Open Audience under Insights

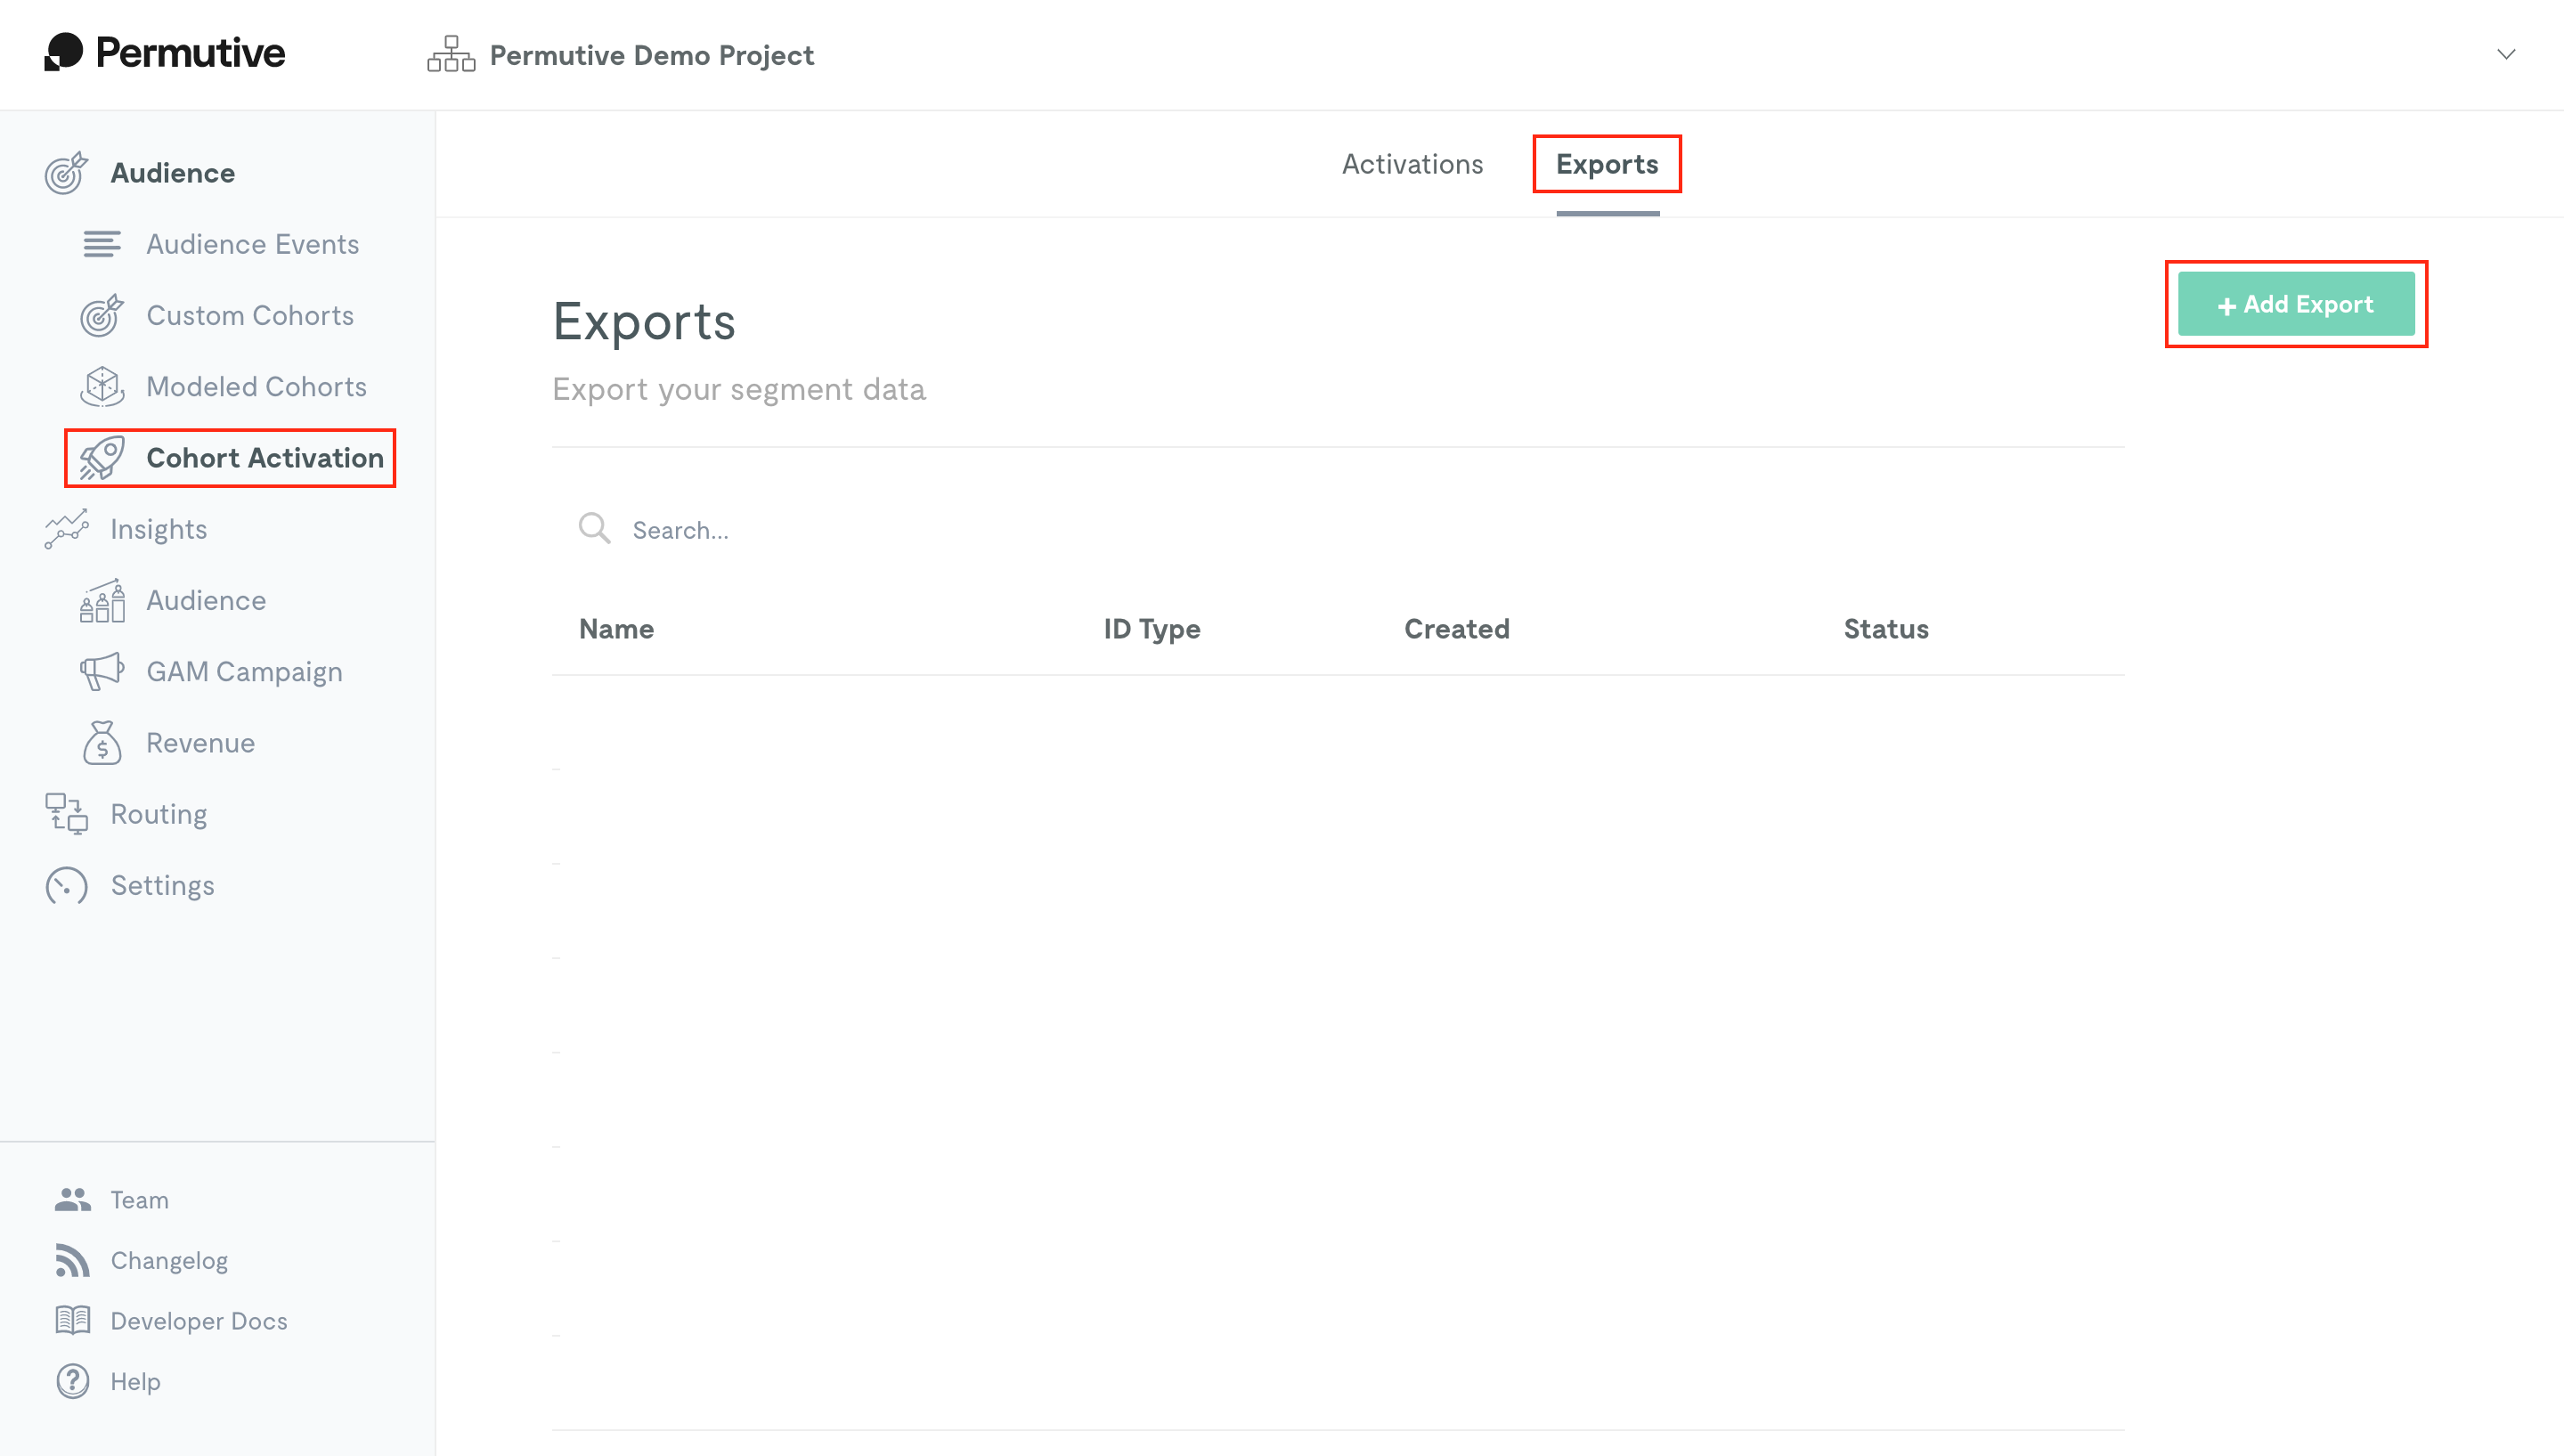(206, 600)
